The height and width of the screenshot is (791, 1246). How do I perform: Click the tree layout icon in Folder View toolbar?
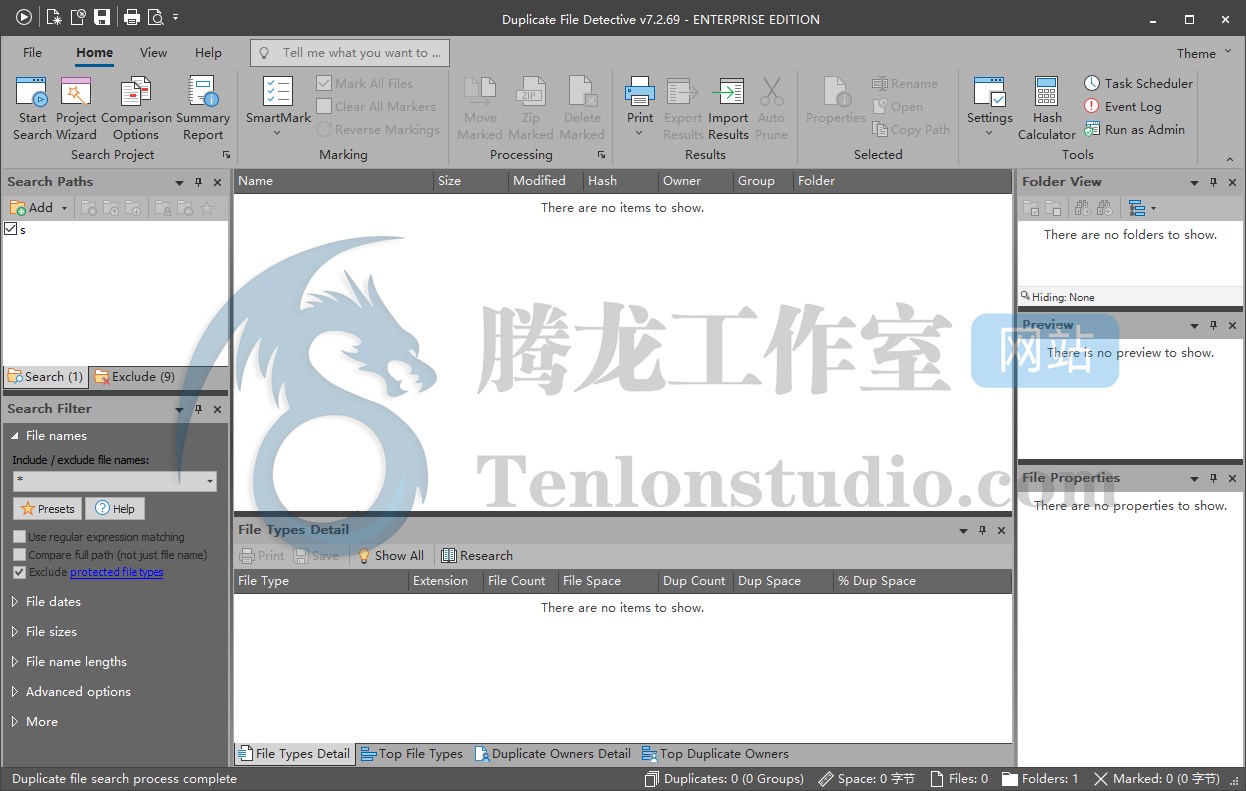pos(1137,208)
